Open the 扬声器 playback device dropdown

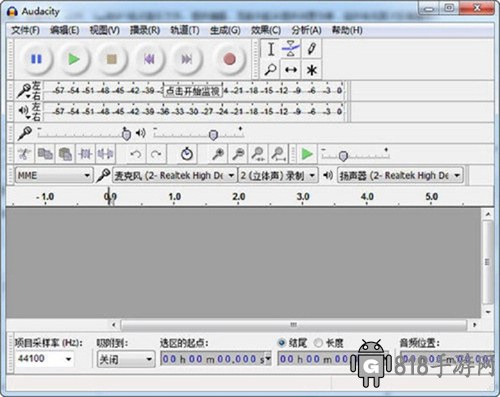point(400,175)
